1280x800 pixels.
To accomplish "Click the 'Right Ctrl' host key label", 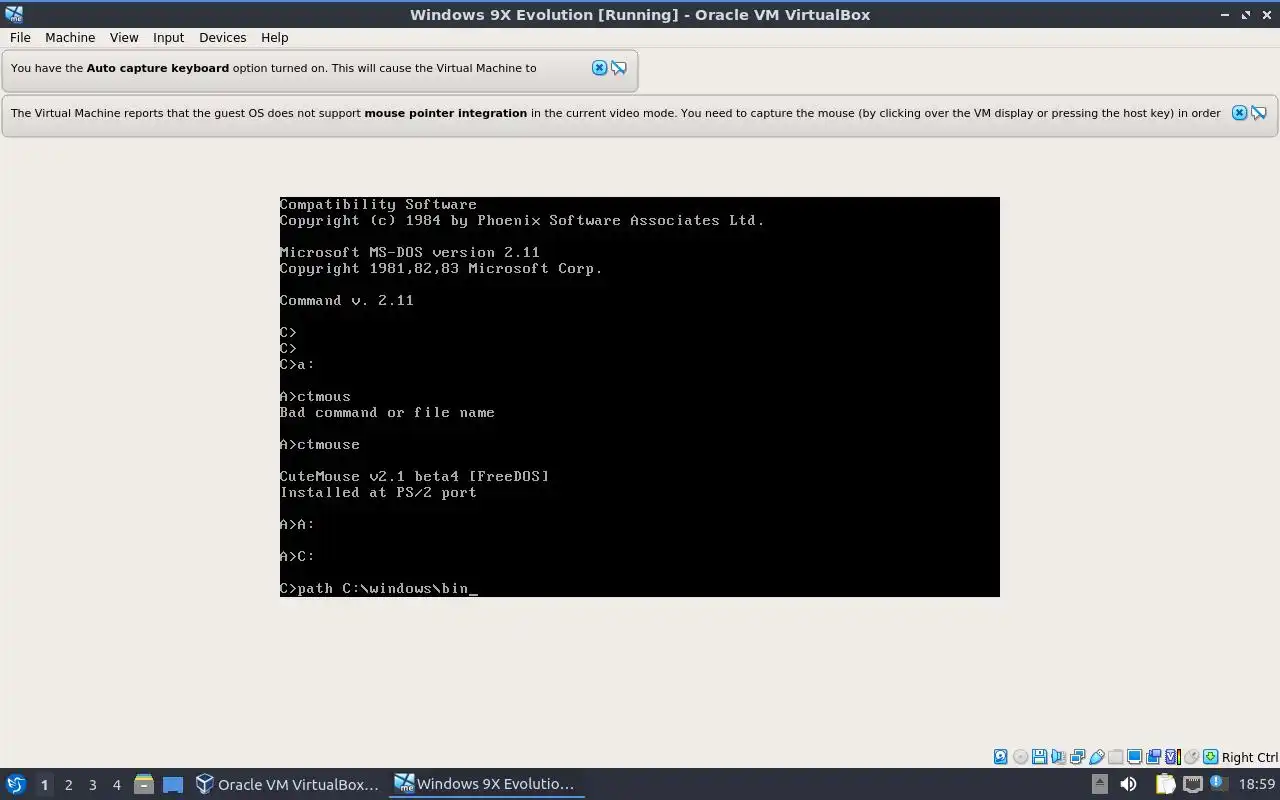I will 1249,757.
